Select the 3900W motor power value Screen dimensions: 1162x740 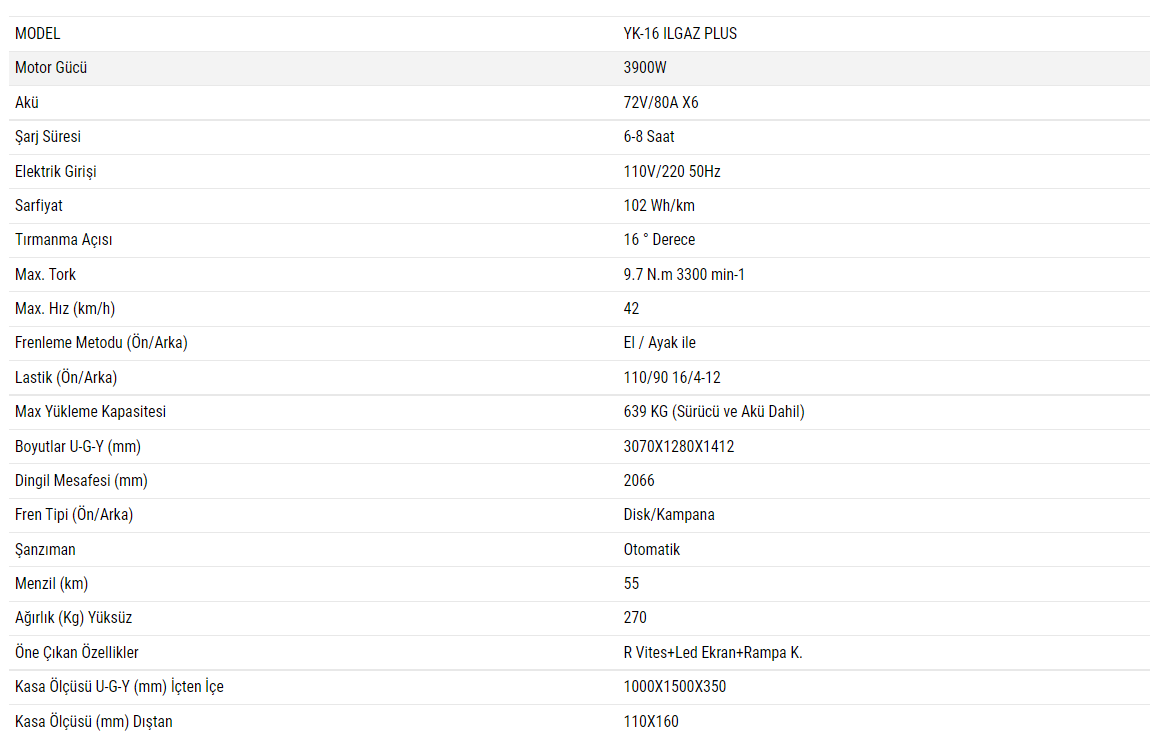645,68
